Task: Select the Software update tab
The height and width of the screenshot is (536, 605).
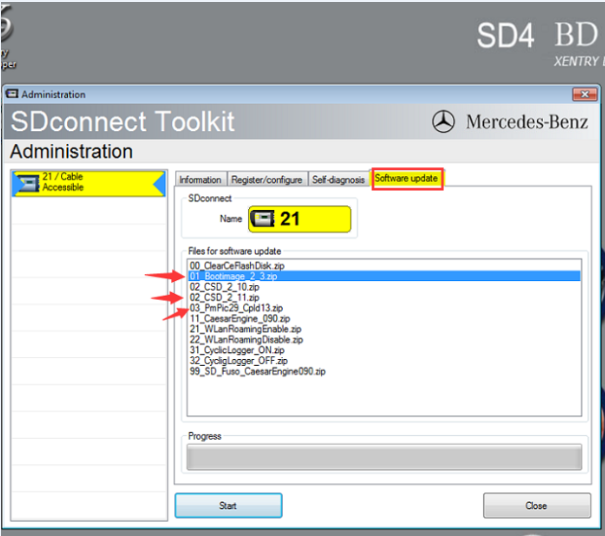Action: (406, 178)
